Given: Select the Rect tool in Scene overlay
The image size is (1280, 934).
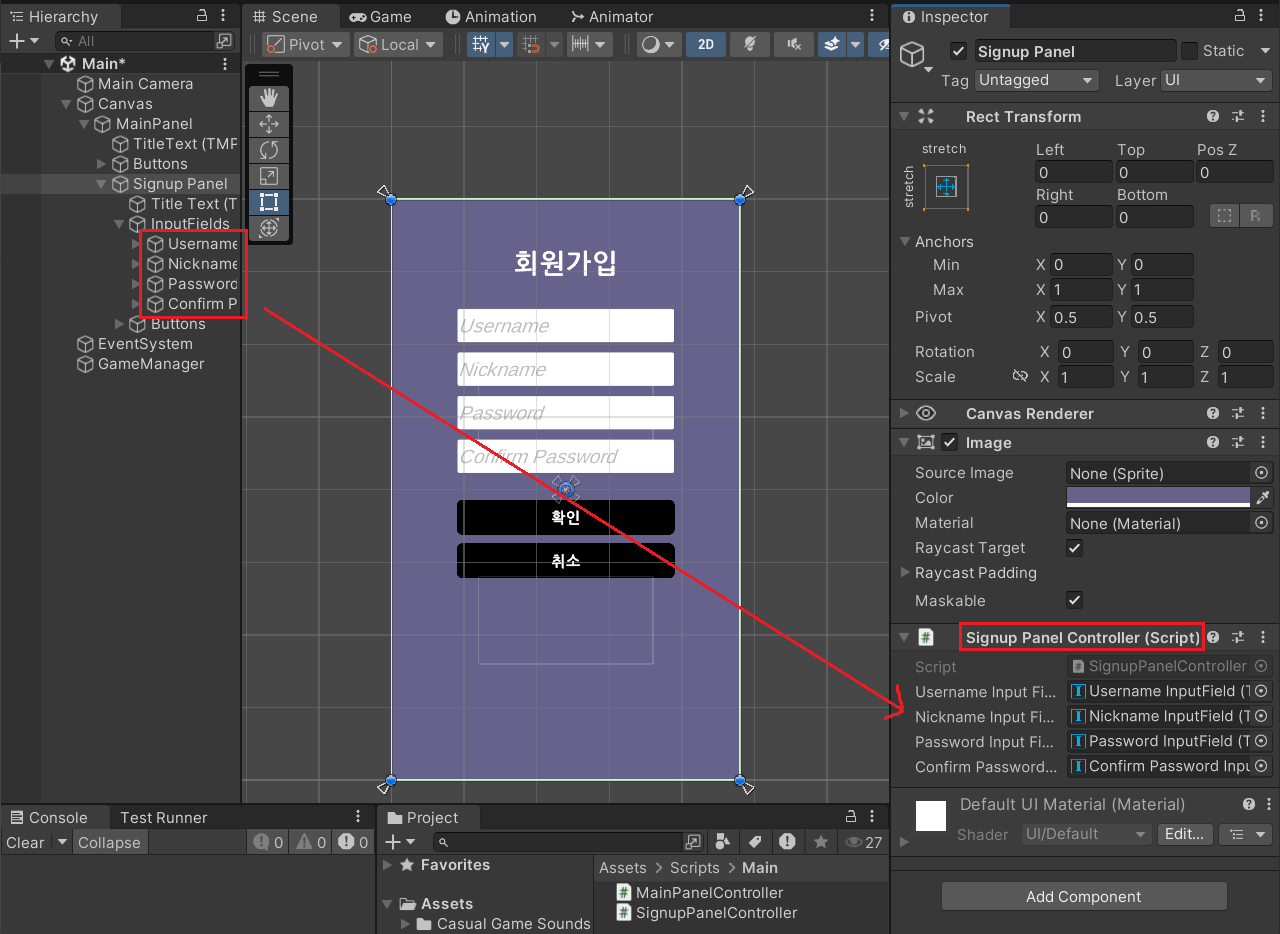Looking at the screenshot, I should (268, 202).
